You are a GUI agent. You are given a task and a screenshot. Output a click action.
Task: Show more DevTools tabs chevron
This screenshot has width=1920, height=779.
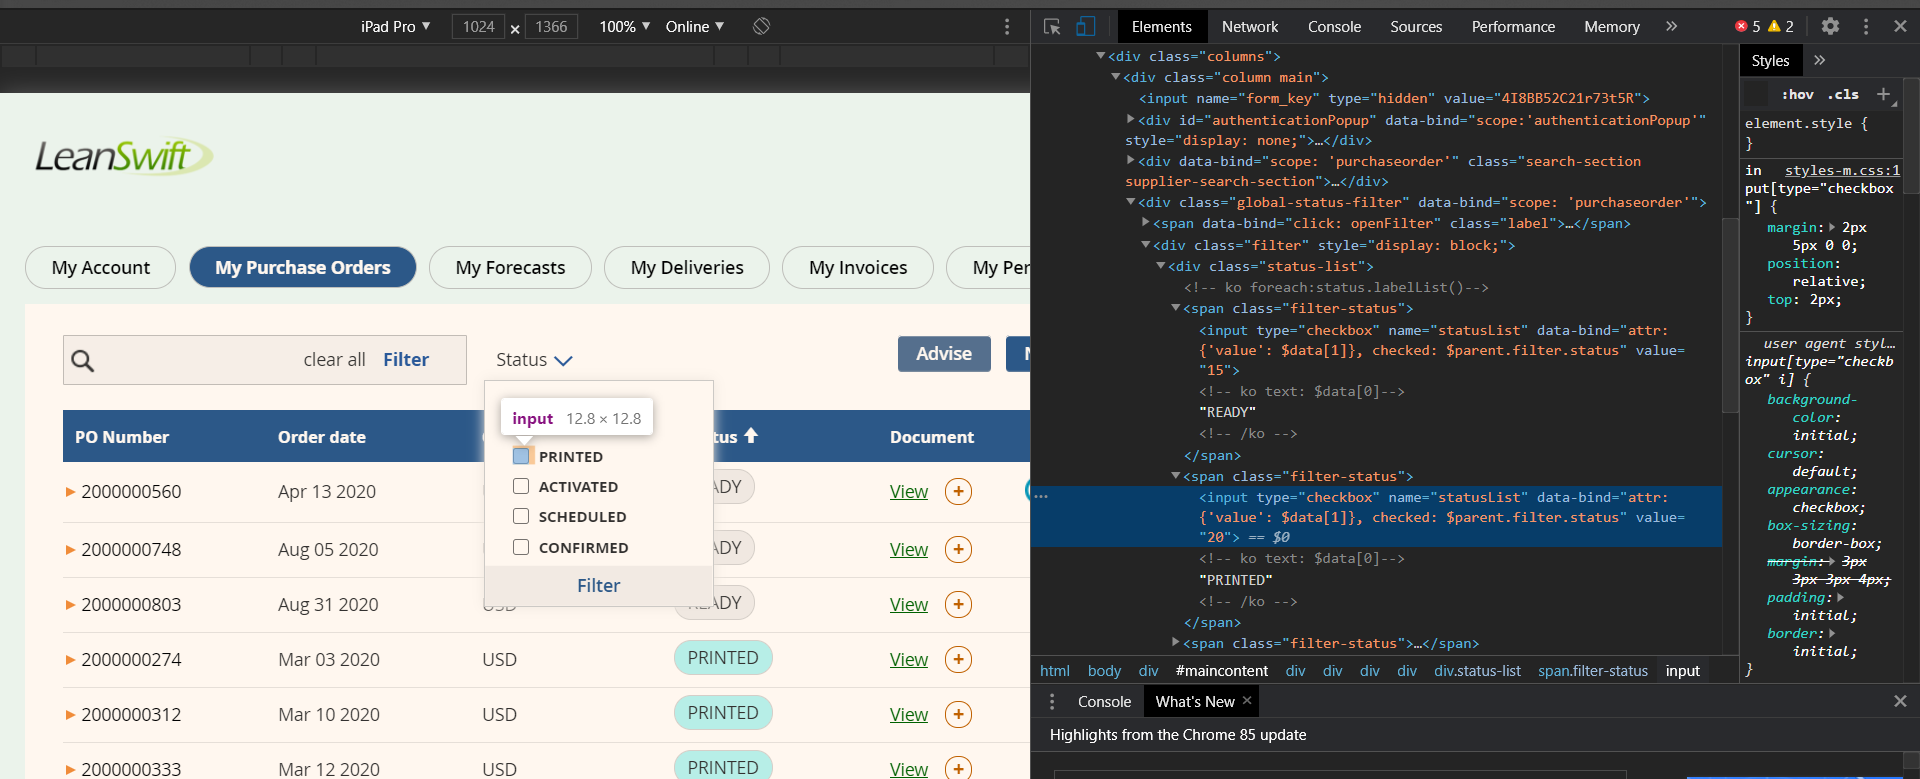(x=1671, y=27)
